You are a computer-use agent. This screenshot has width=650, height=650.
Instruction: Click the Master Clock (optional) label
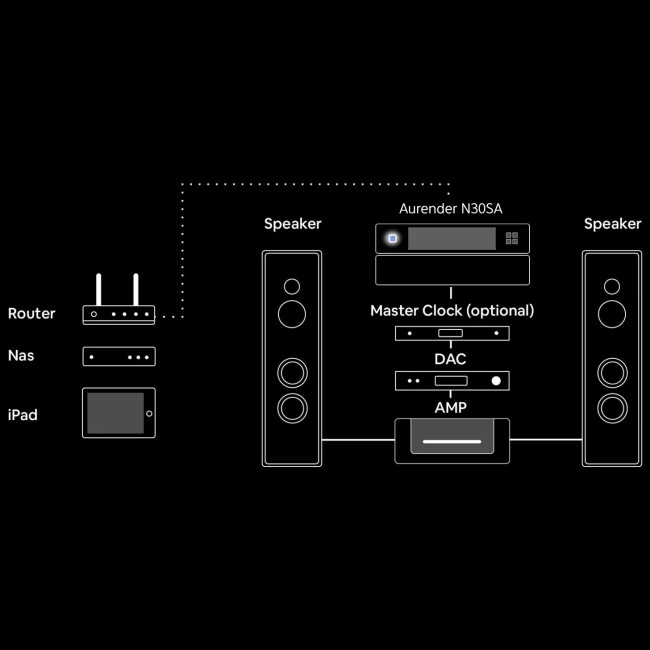point(452,311)
